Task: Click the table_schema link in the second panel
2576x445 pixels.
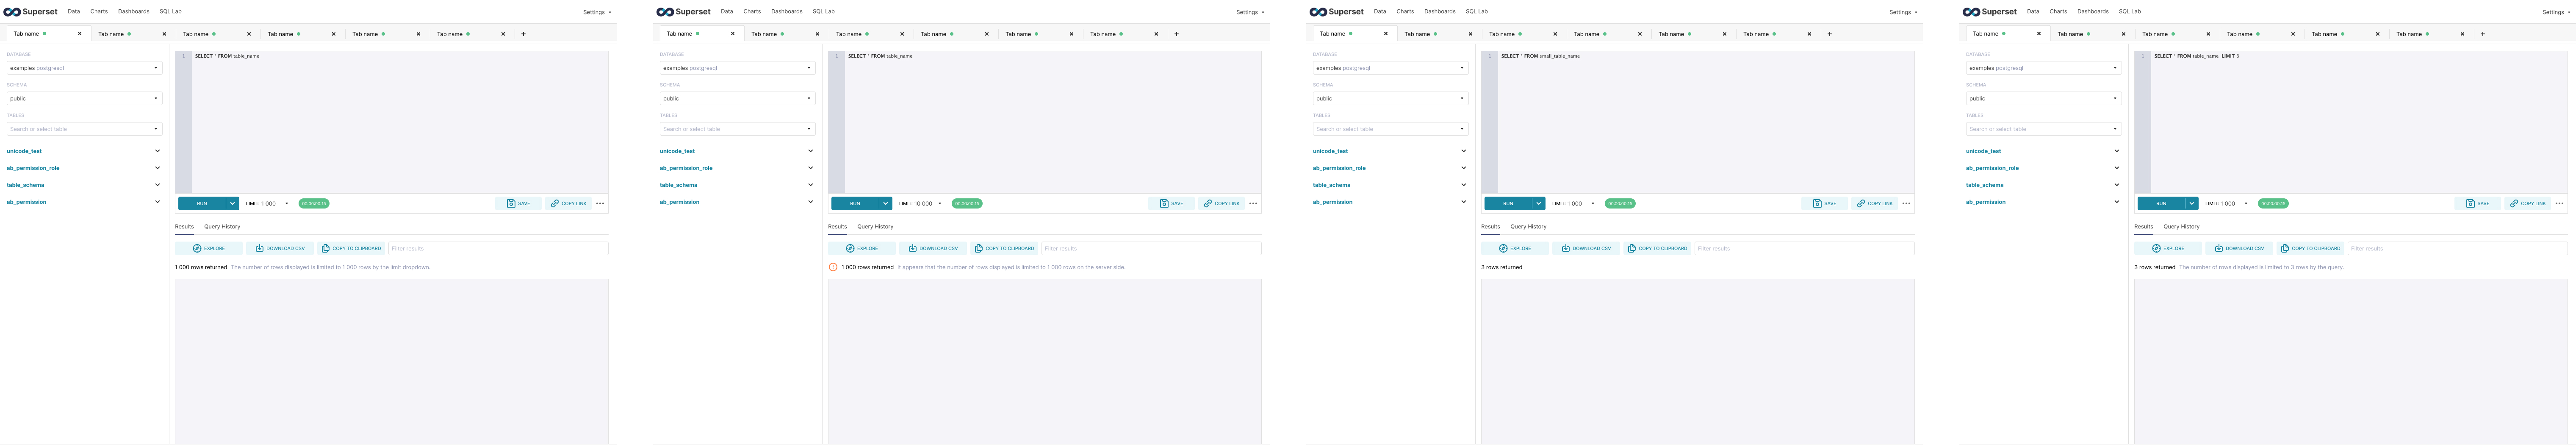Action: [x=678, y=185]
